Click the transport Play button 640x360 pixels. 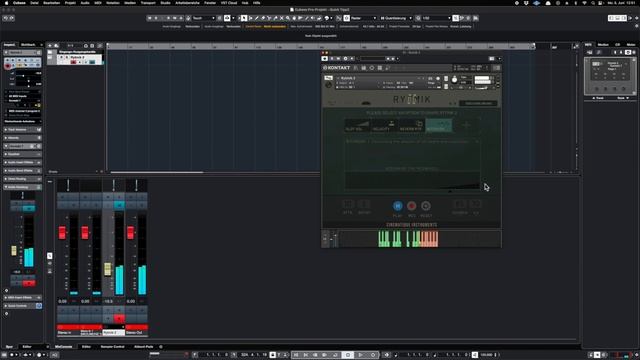click(x=360, y=355)
